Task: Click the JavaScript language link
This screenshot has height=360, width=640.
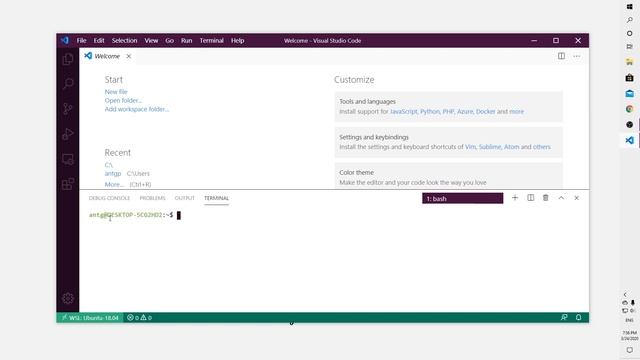Action: 404,111
